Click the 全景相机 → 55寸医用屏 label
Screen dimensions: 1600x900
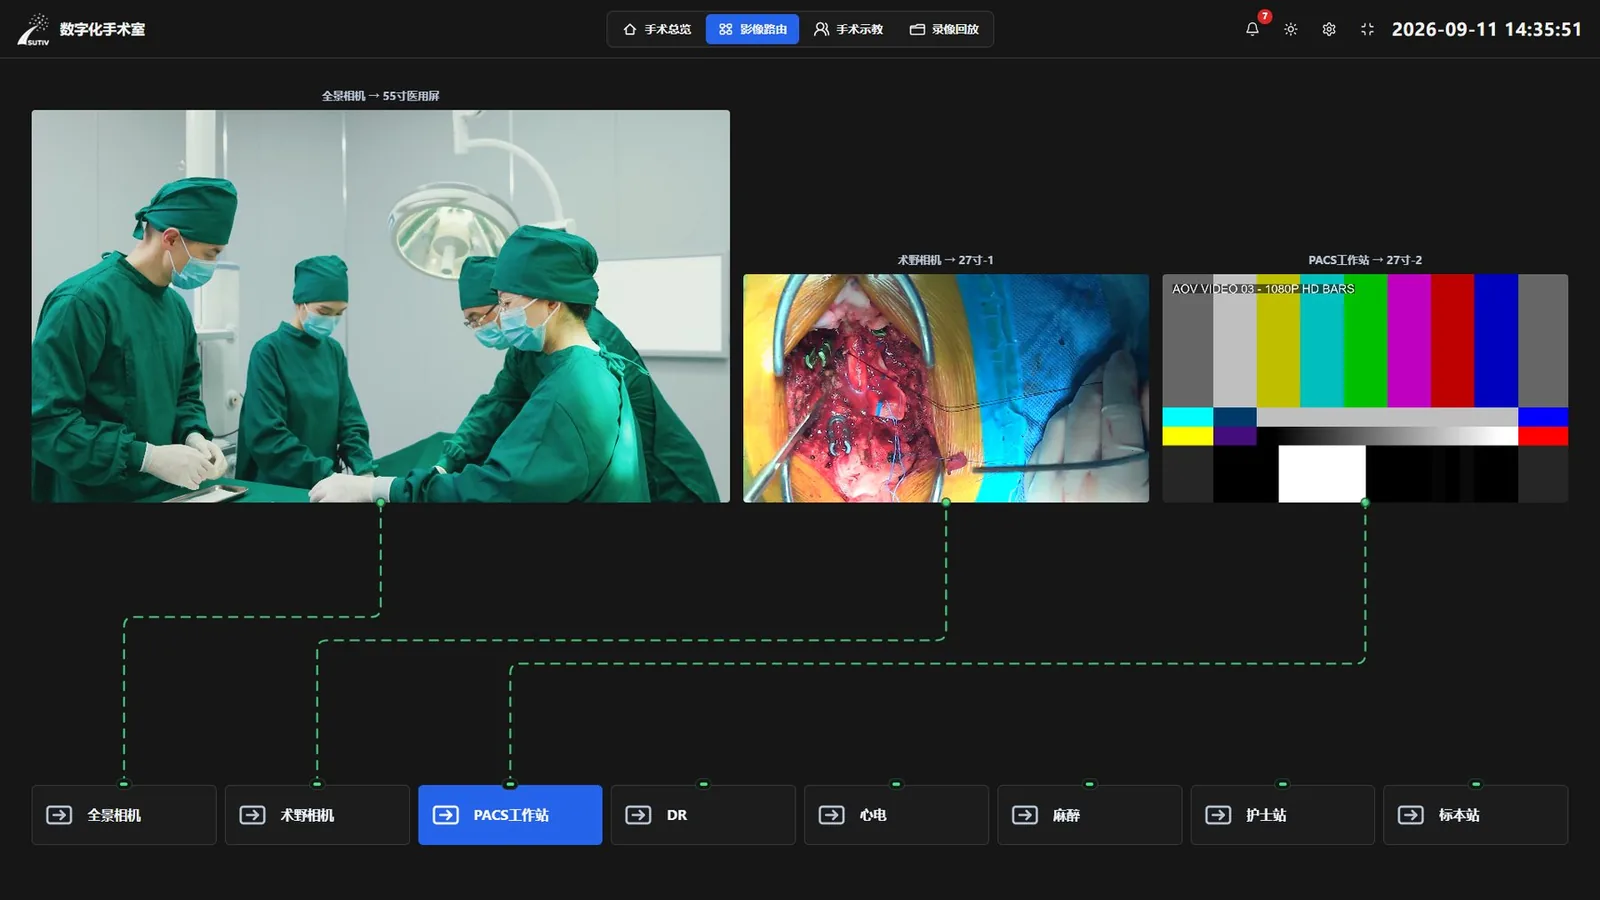[x=381, y=96]
